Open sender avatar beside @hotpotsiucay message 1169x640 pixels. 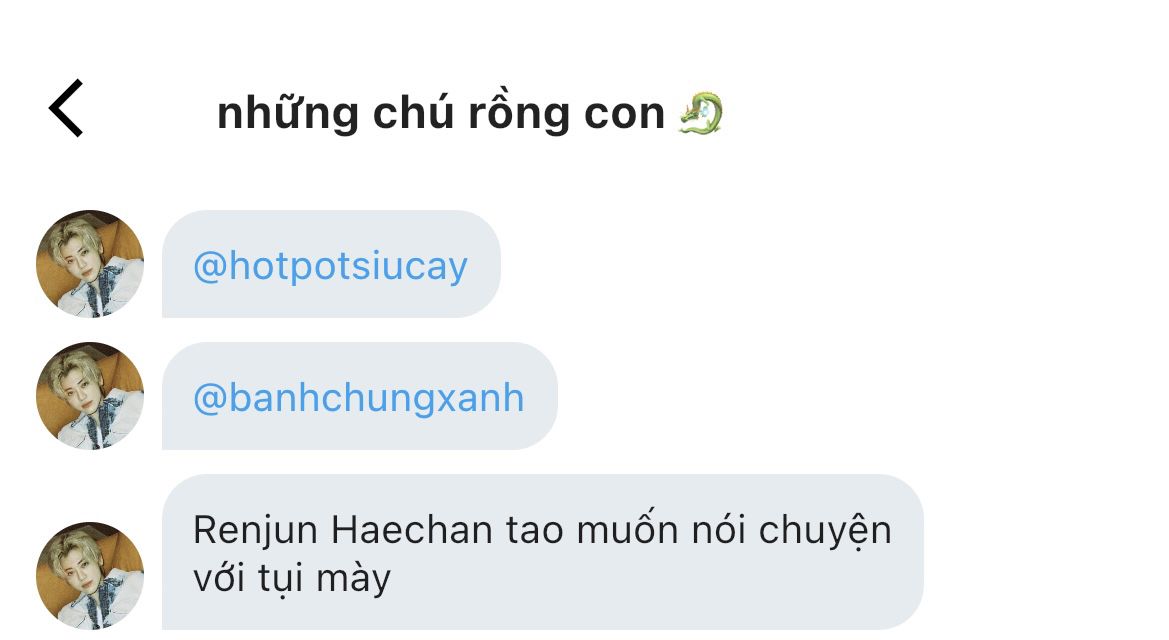point(89,264)
